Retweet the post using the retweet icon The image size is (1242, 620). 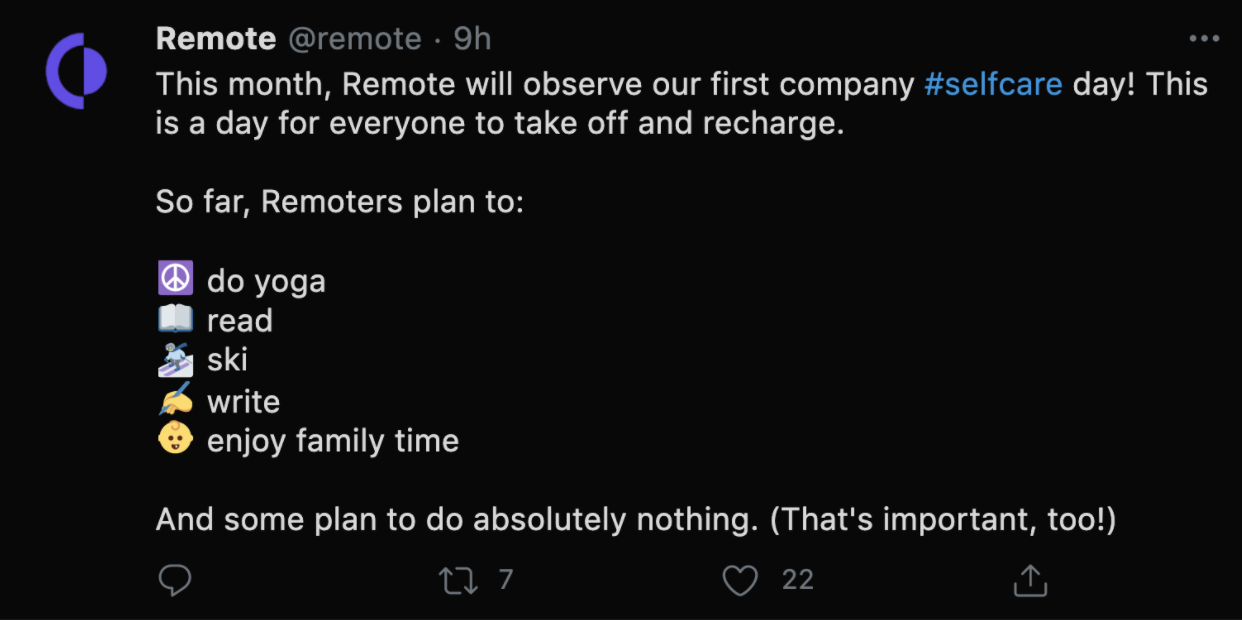[x=459, y=580]
